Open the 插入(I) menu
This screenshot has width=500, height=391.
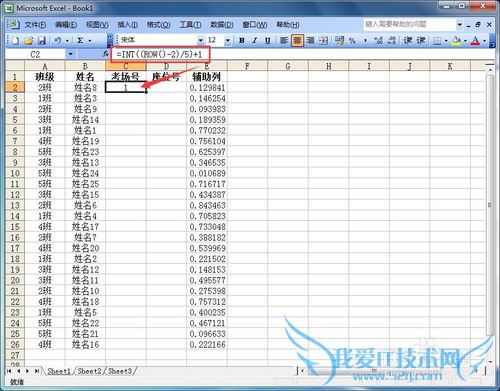pos(128,25)
